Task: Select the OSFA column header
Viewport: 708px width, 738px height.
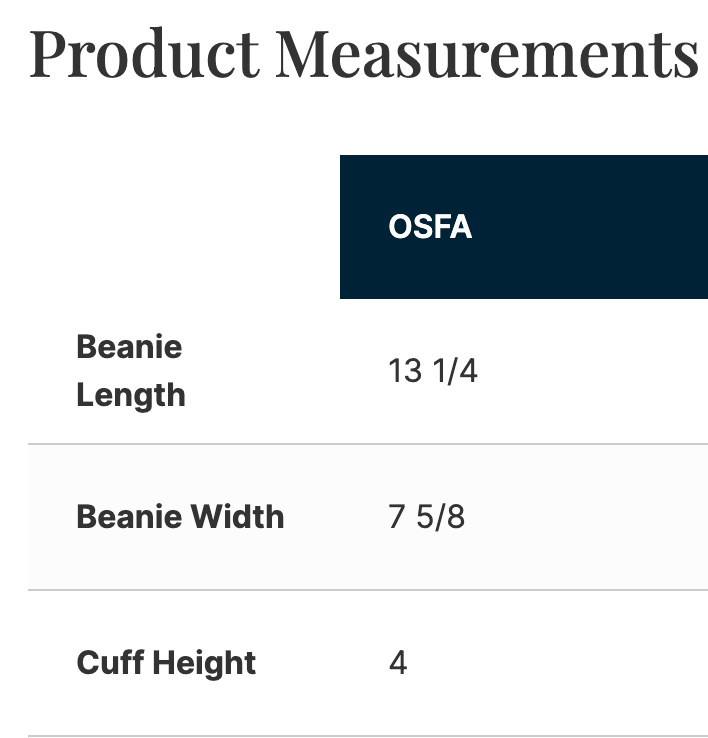Action: pos(430,227)
